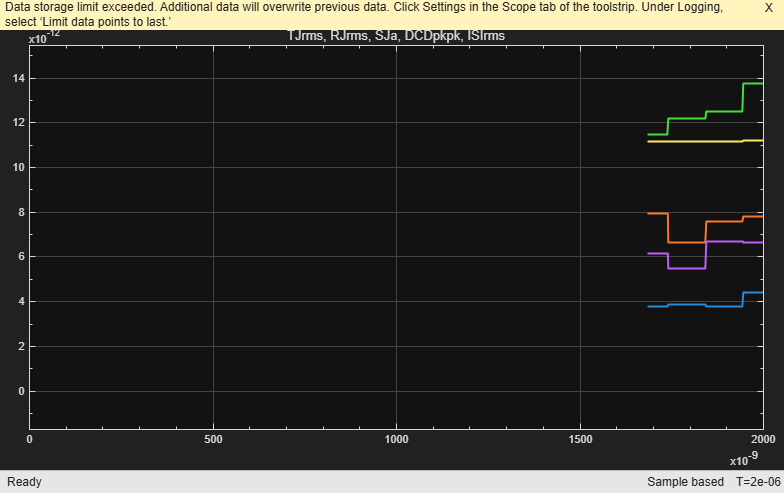Viewport: 784px width, 493px height.
Task: Click the y-axis tick label 10
Action: click(x=18, y=168)
